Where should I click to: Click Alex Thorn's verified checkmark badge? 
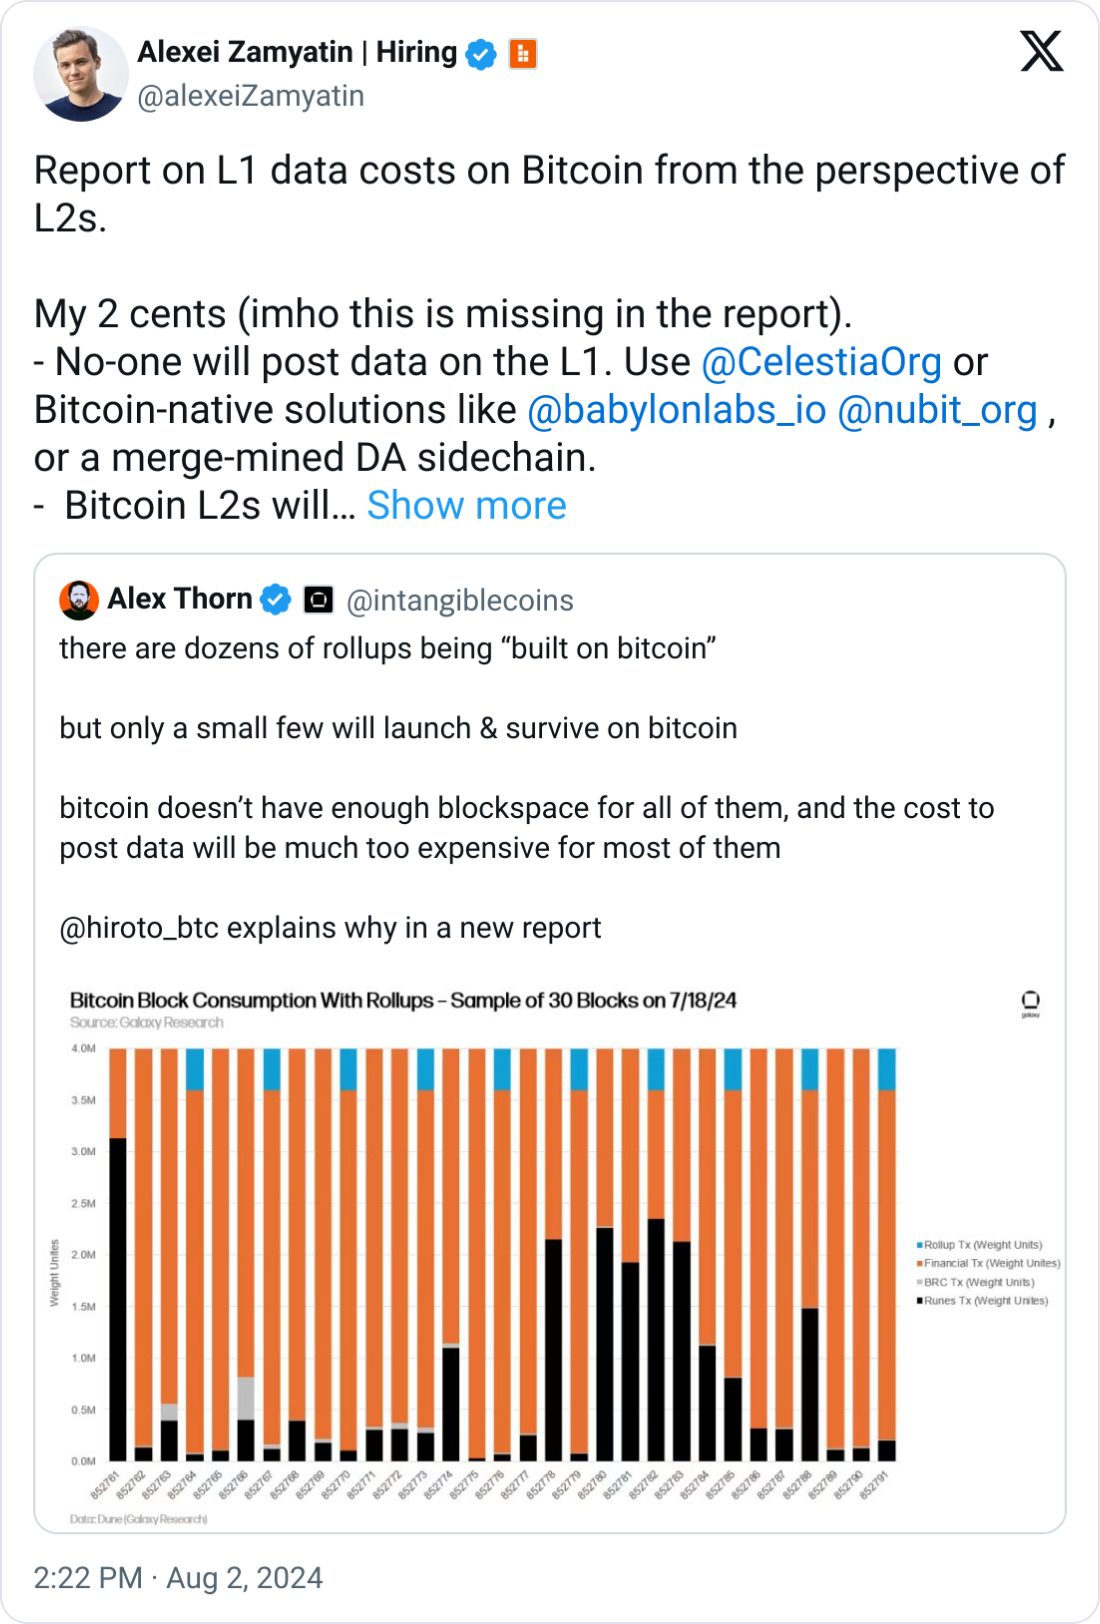pos(275,600)
